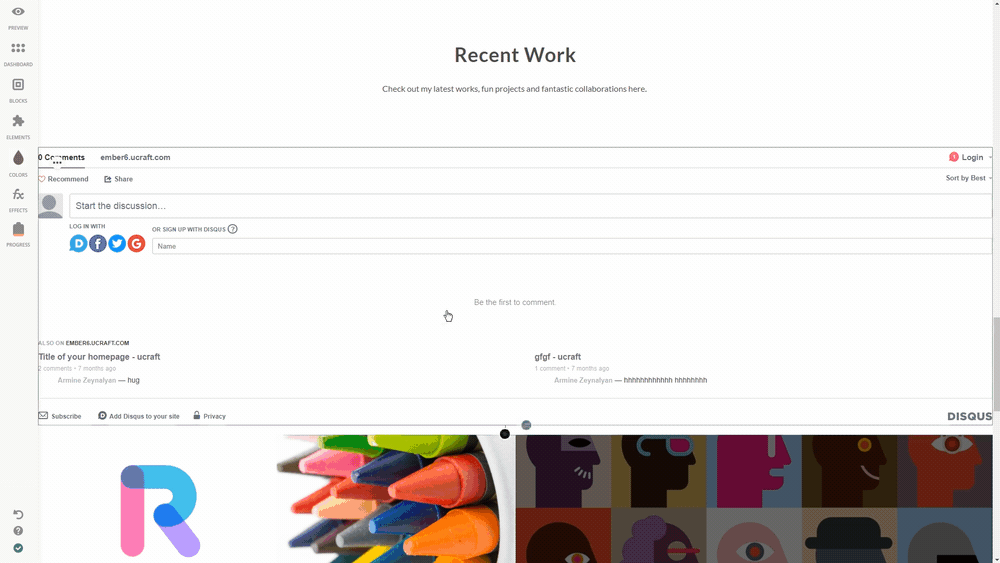Viewport: 1000px width, 563px height.
Task: Click the undo arrow icon
Action: [x=18, y=514]
